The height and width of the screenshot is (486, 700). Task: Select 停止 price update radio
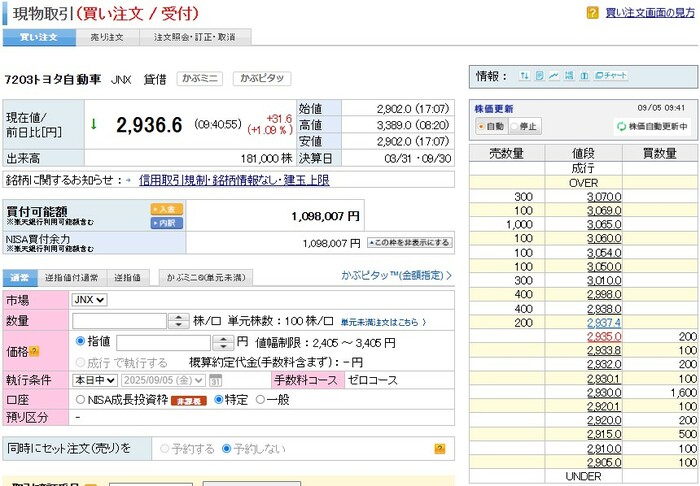(x=514, y=126)
